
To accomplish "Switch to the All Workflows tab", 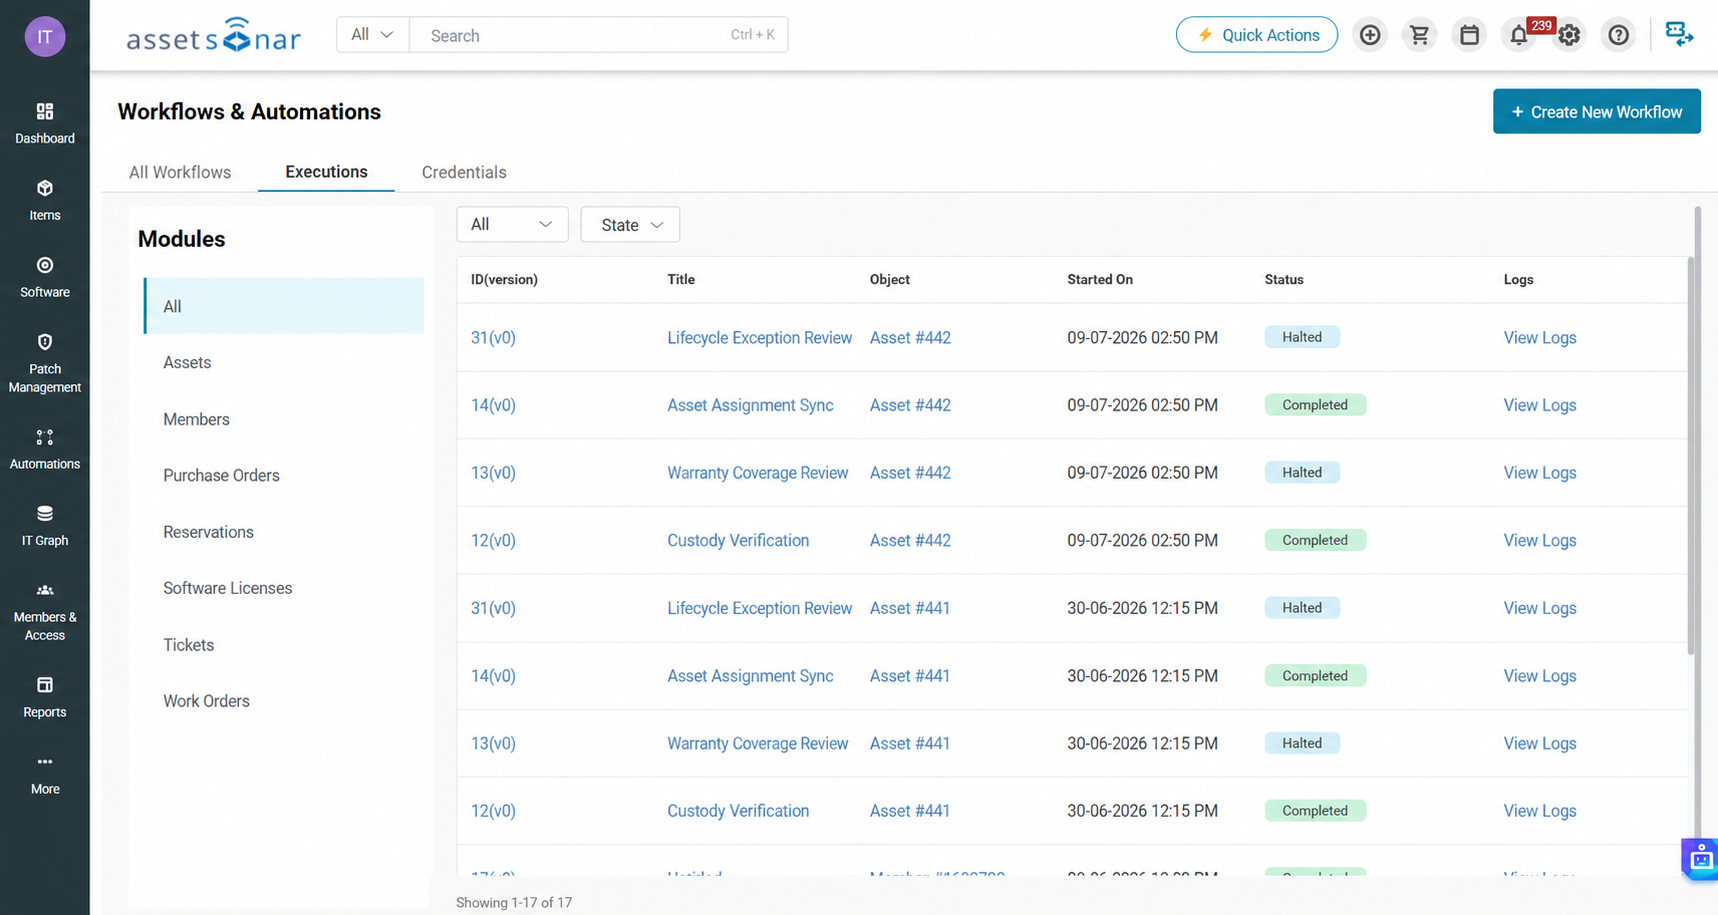I will [x=180, y=172].
